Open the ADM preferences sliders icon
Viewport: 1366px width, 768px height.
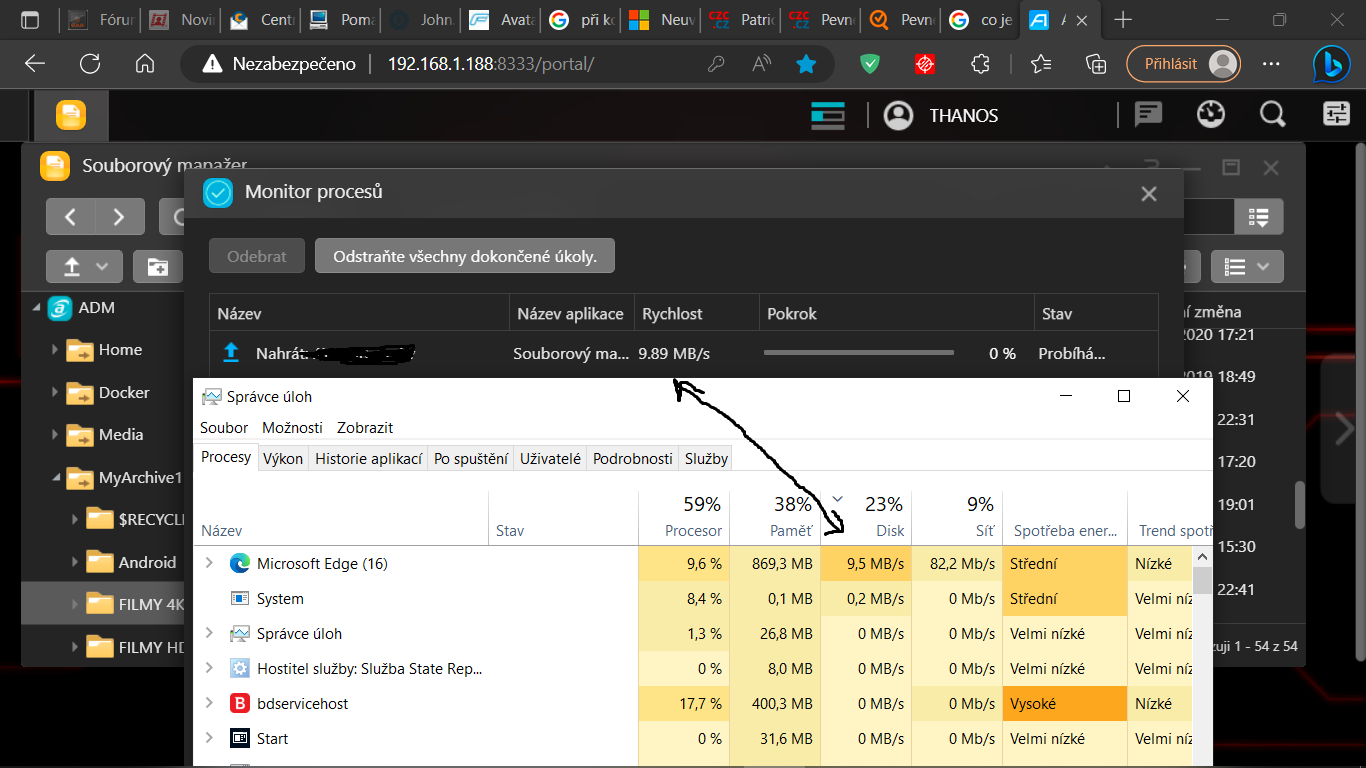pyautogui.click(x=1336, y=115)
